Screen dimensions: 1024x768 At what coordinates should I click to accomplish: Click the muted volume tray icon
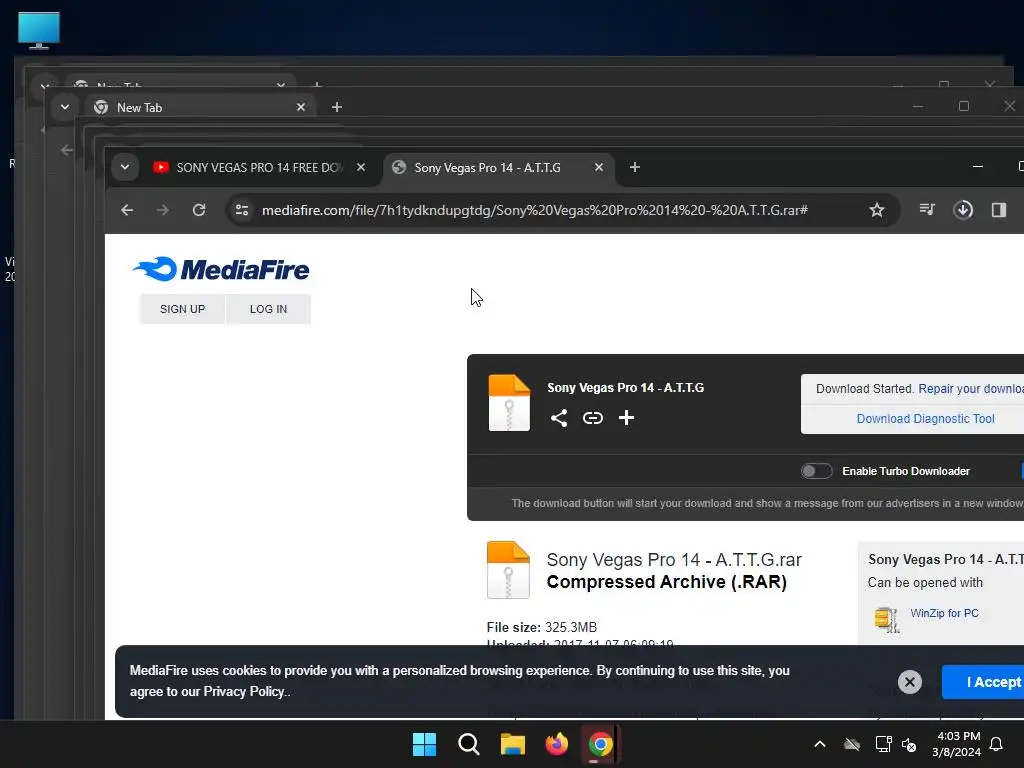909,744
